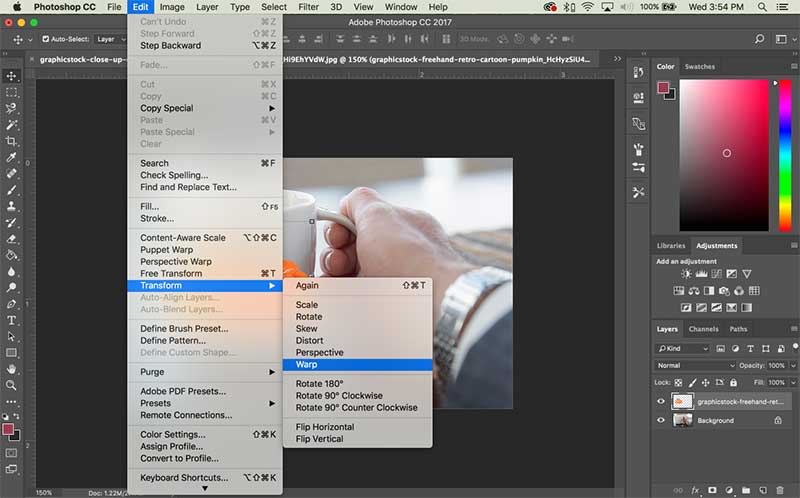The height and width of the screenshot is (498, 800).
Task: Toggle lock position icon
Action: click(706, 382)
